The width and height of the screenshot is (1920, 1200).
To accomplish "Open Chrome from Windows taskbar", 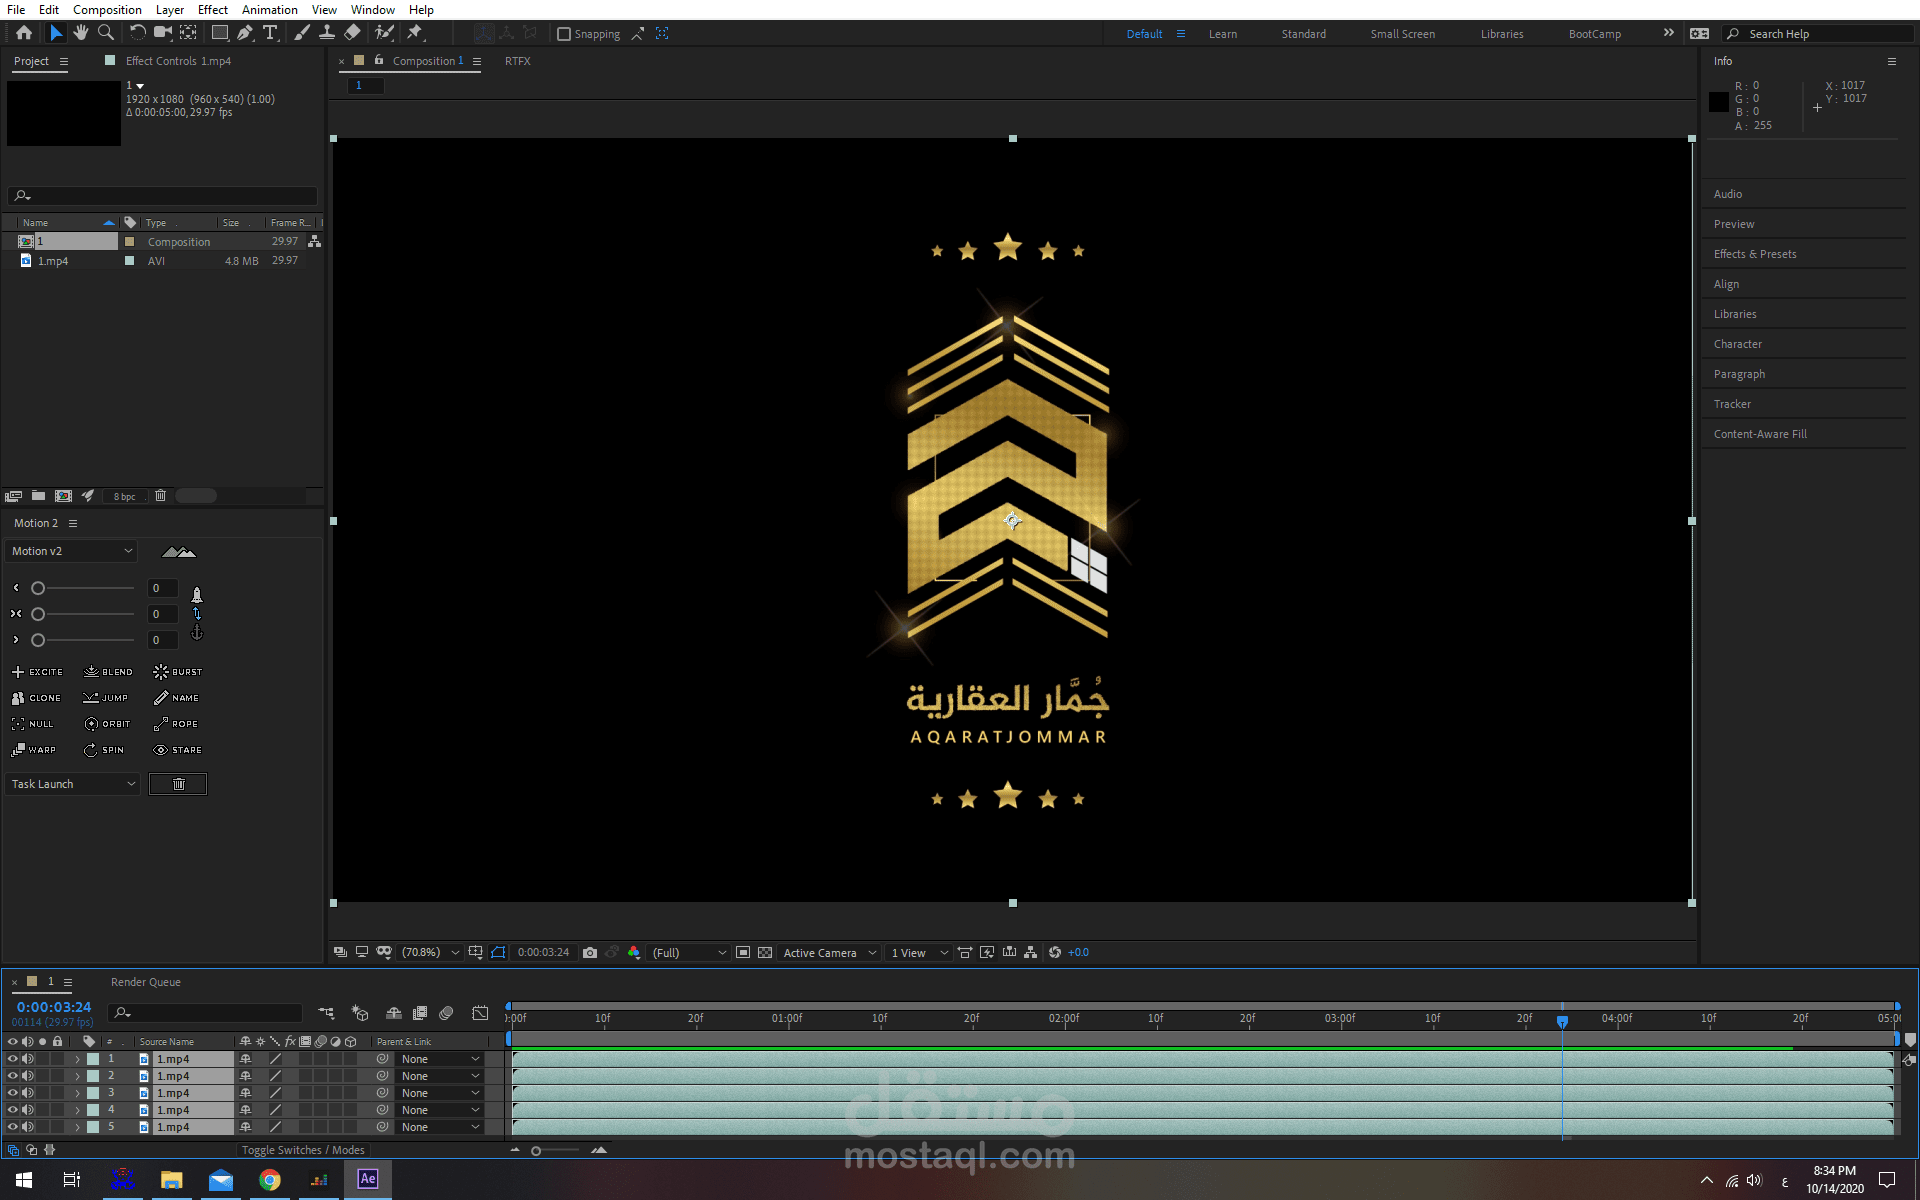I will click(x=270, y=1180).
